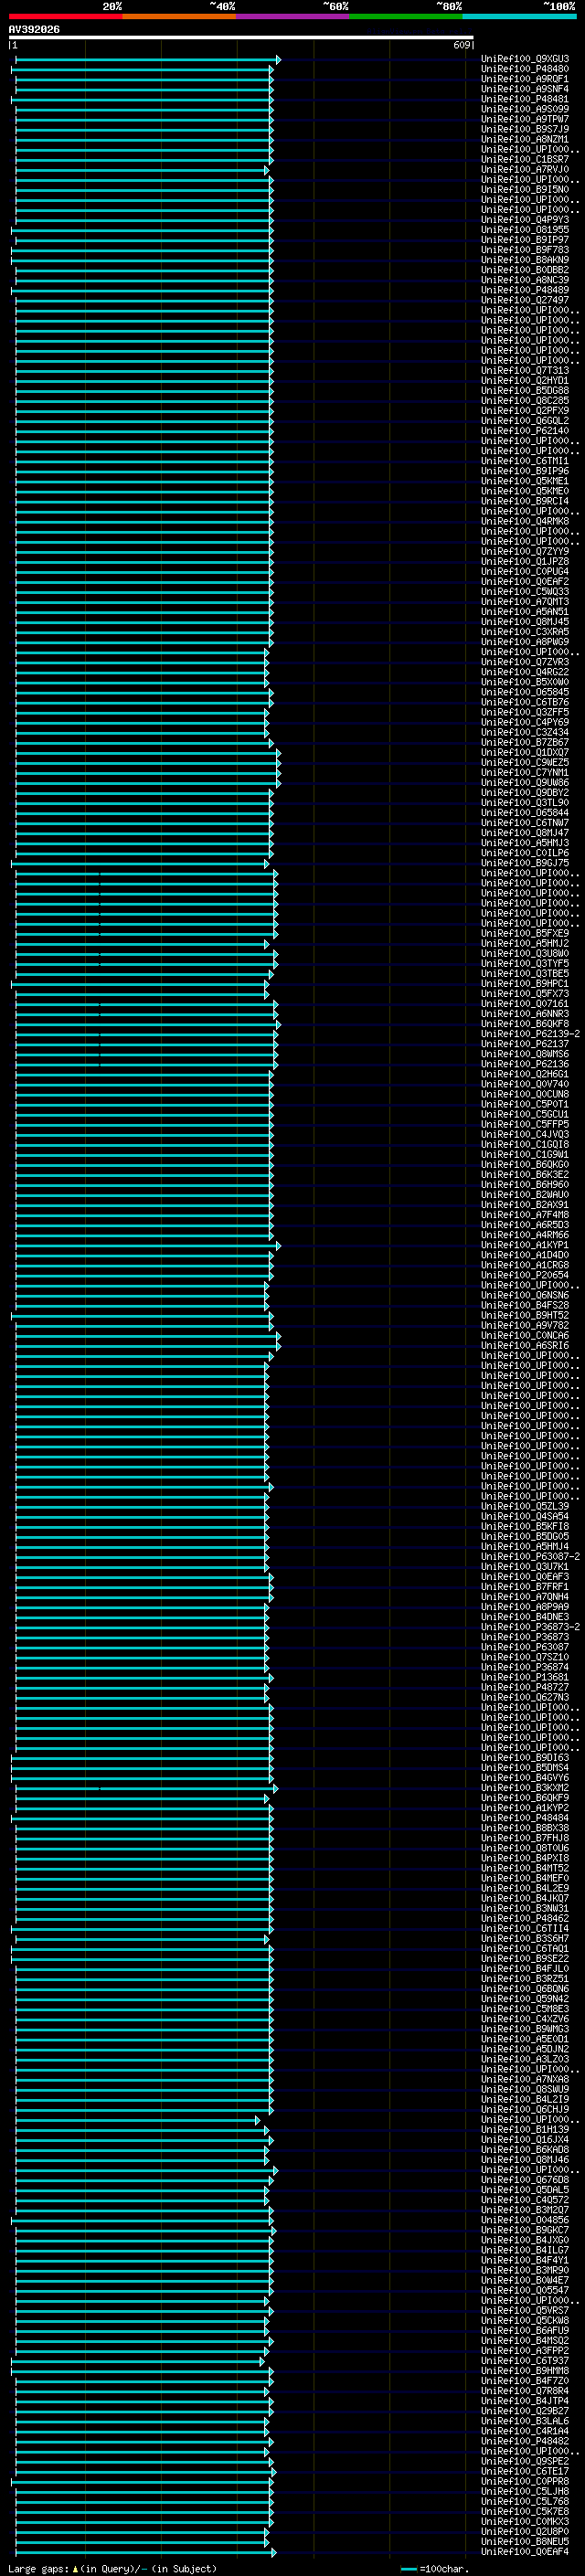Select hit label UniRef100_B9F783
The width and height of the screenshot is (585, 2576).
(x=525, y=251)
